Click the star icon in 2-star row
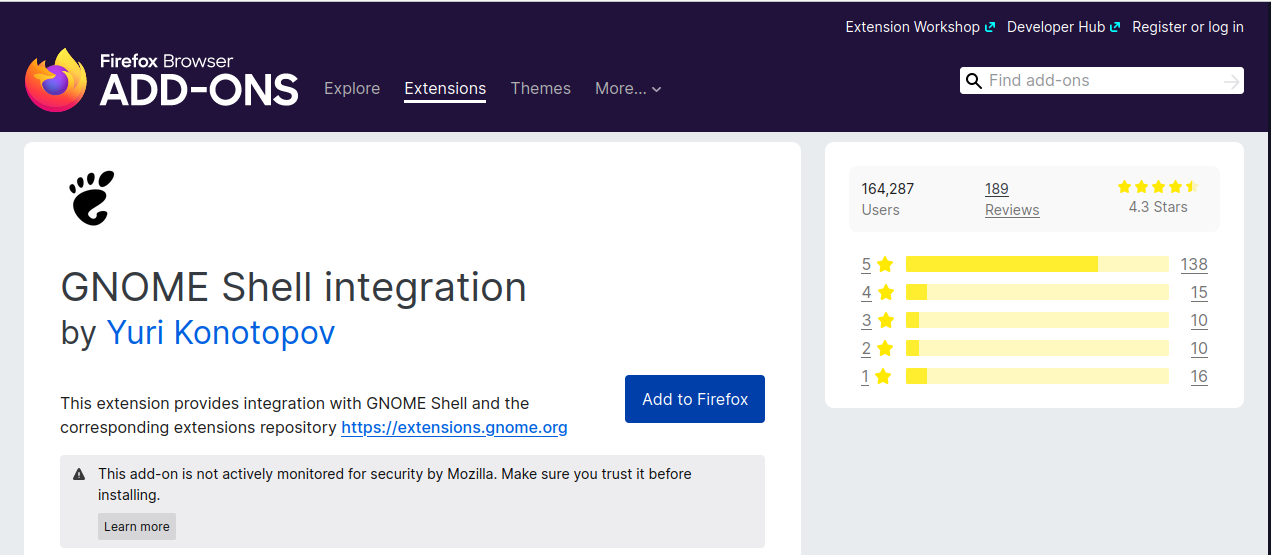The image size is (1271, 555). coord(884,348)
